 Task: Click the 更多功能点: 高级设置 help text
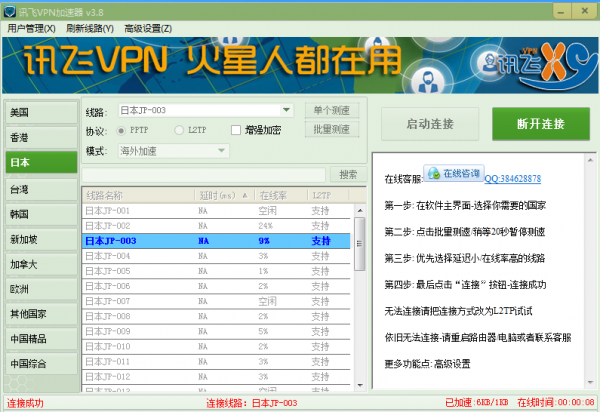pos(427,364)
